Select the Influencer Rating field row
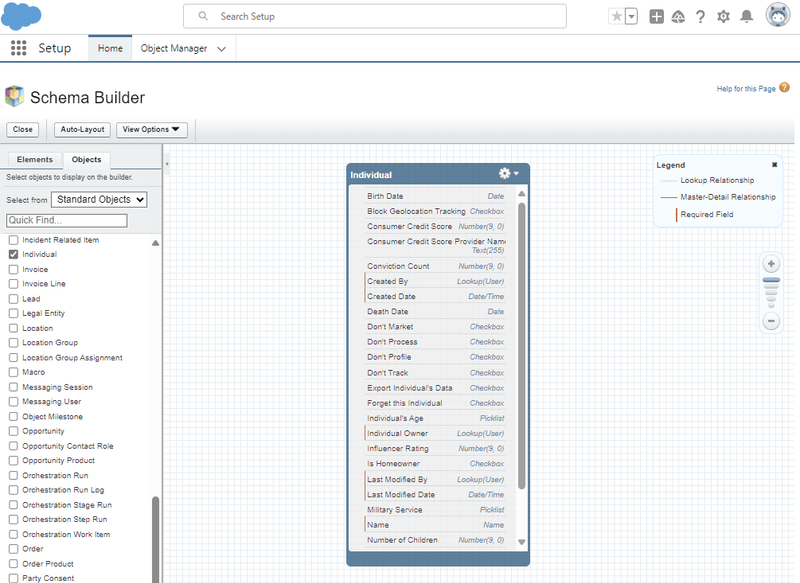 tap(435, 448)
